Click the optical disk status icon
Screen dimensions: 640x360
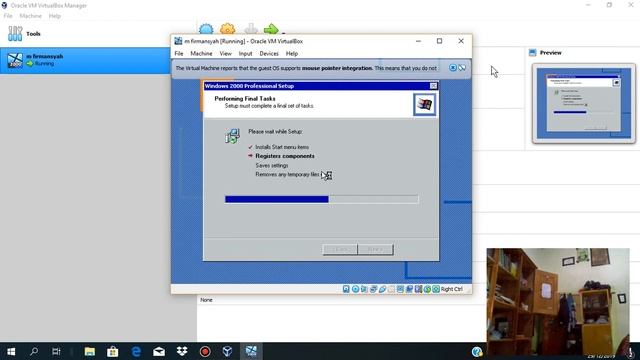coord(356,289)
